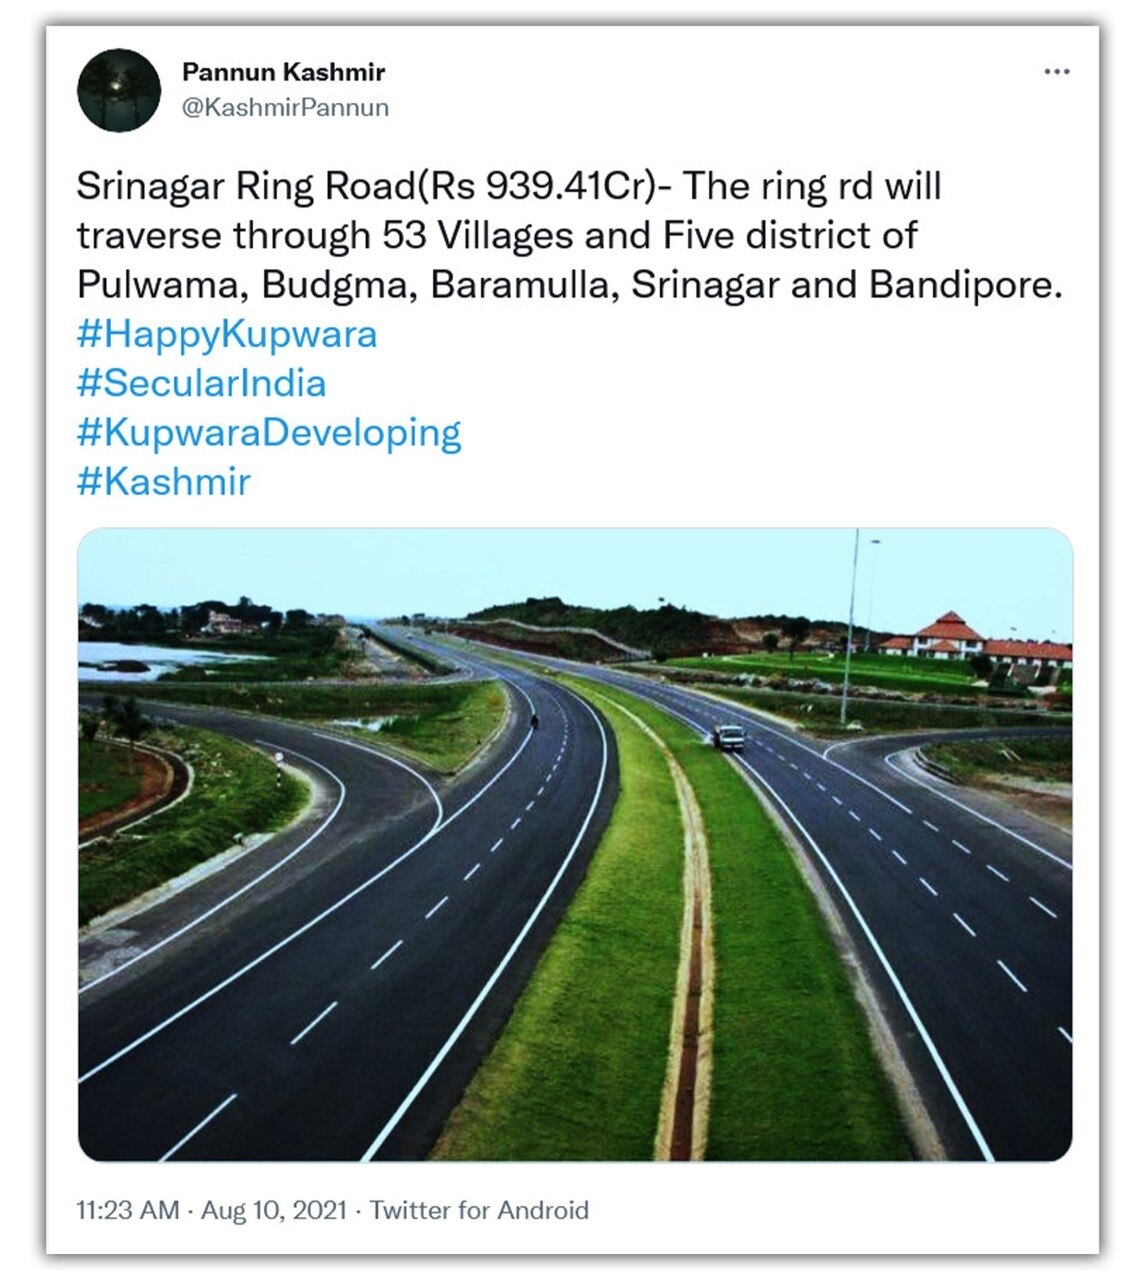Click the tall street light pole in photo

[850, 630]
